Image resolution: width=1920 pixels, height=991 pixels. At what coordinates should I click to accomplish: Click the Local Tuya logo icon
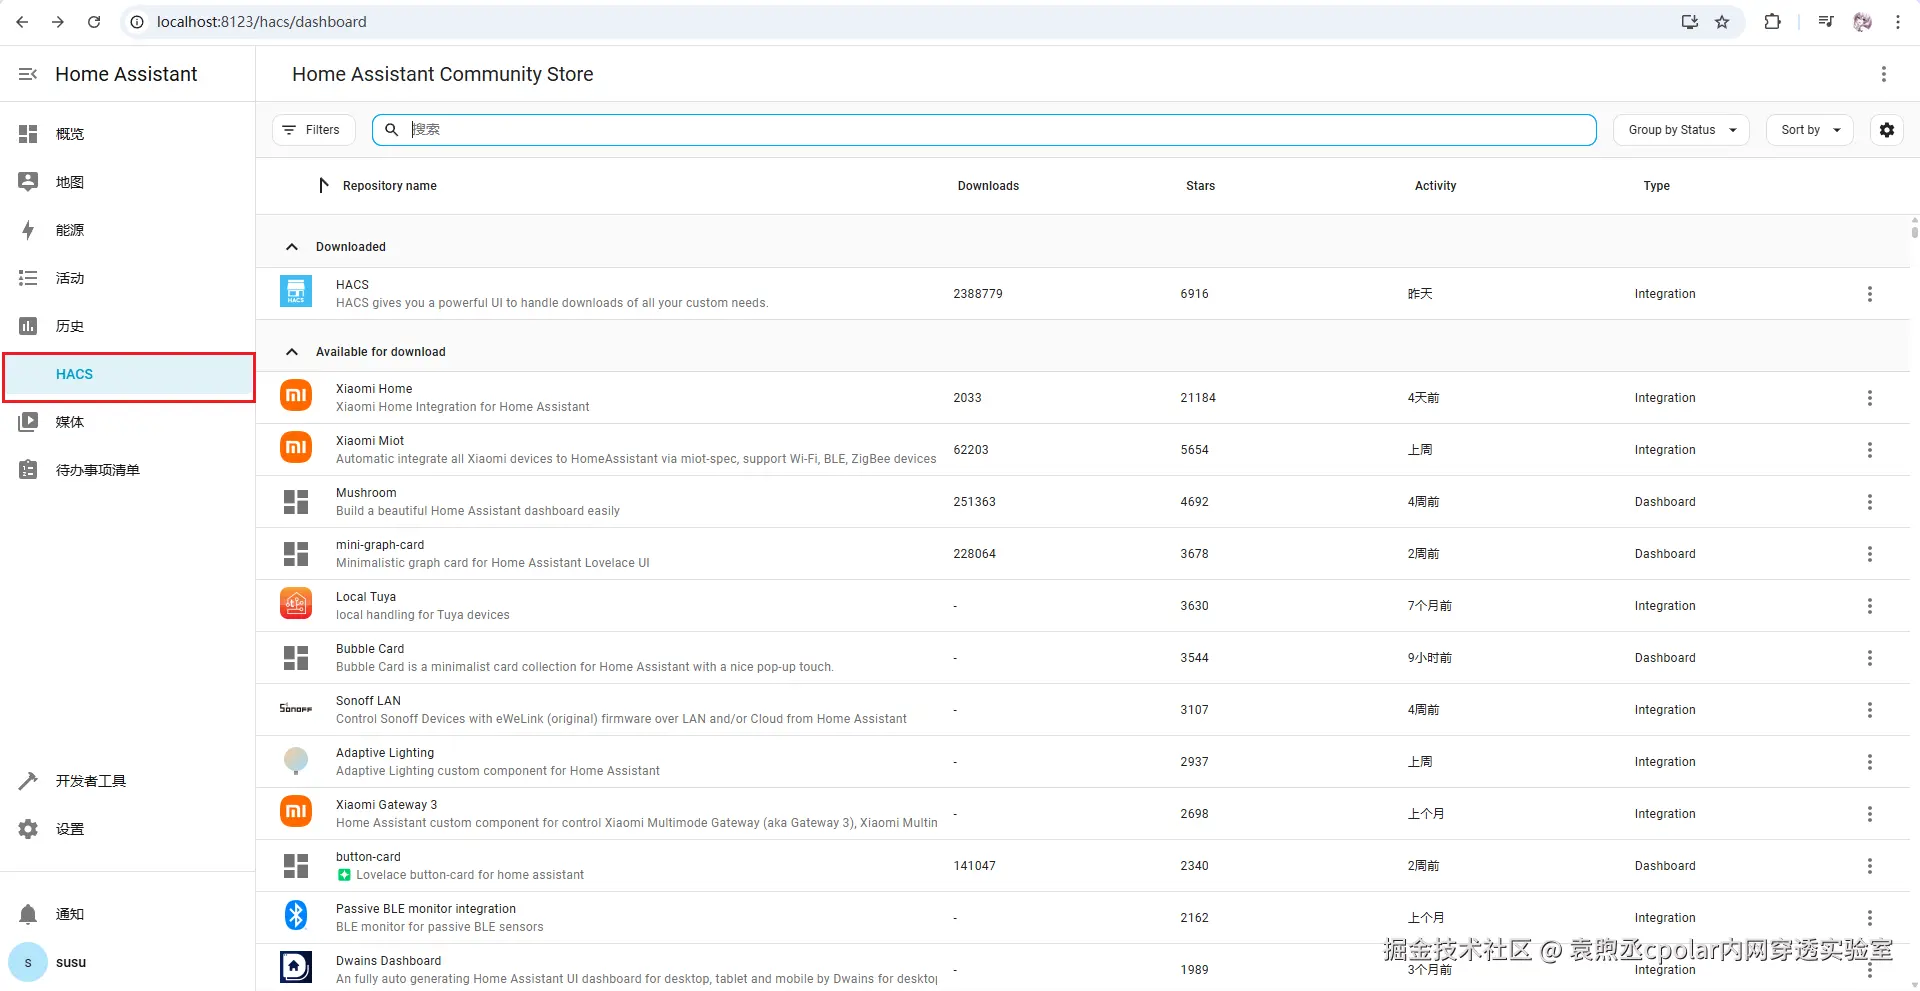click(x=296, y=603)
